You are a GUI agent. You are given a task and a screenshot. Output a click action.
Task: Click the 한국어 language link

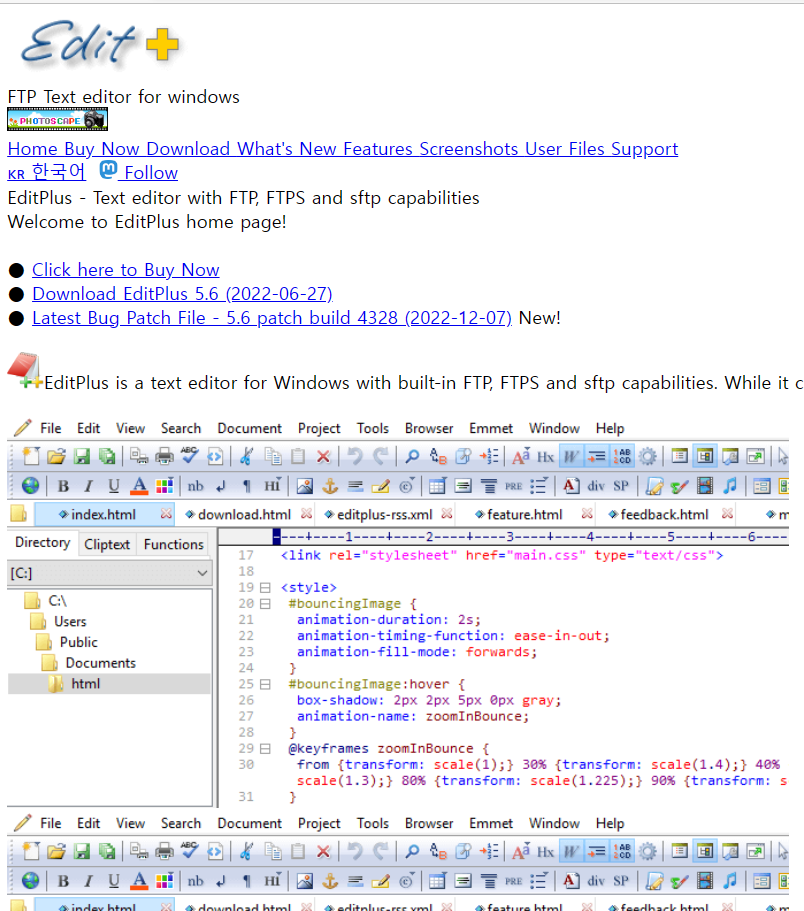tap(46, 172)
